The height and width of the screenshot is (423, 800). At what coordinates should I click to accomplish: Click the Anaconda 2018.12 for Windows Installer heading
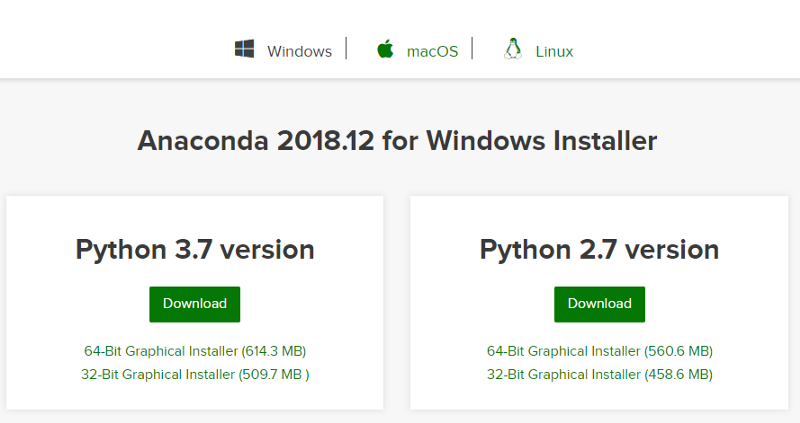(x=397, y=140)
